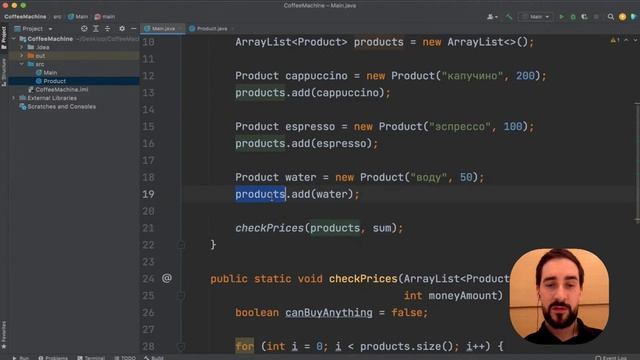The height and width of the screenshot is (360, 640).
Task: Click the checkPrices call on line 21
Action: 269,228
